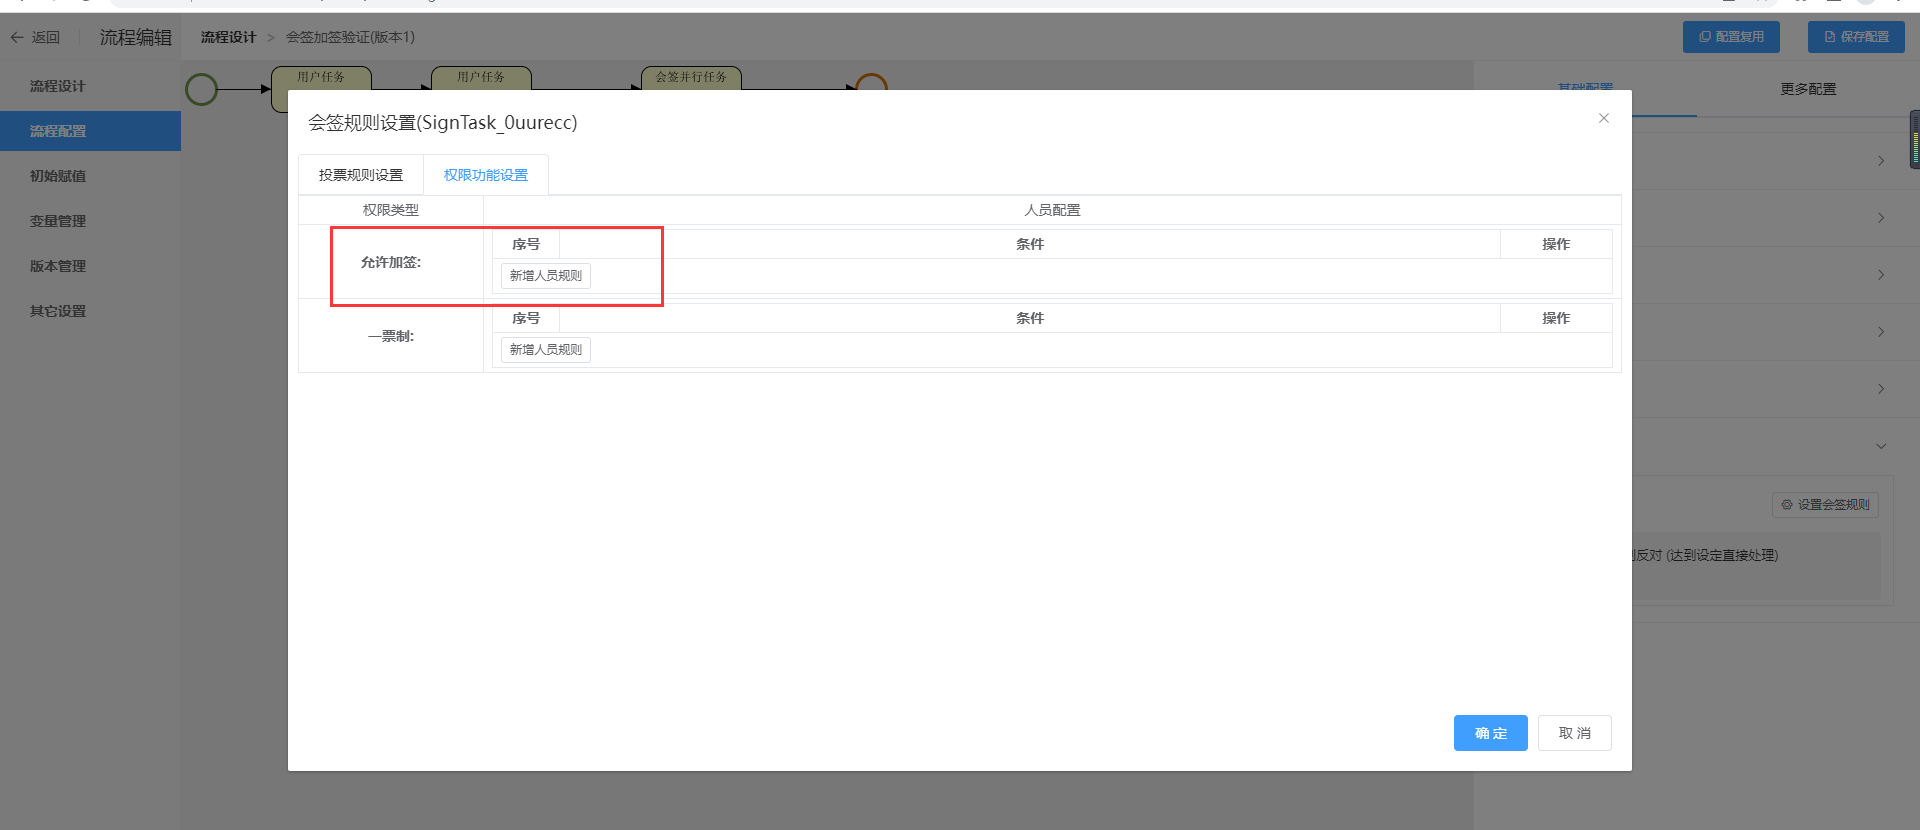Viewport: 1920px width, 830px height.
Task: Add a personnel rule for 一票制
Action: (546, 350)
